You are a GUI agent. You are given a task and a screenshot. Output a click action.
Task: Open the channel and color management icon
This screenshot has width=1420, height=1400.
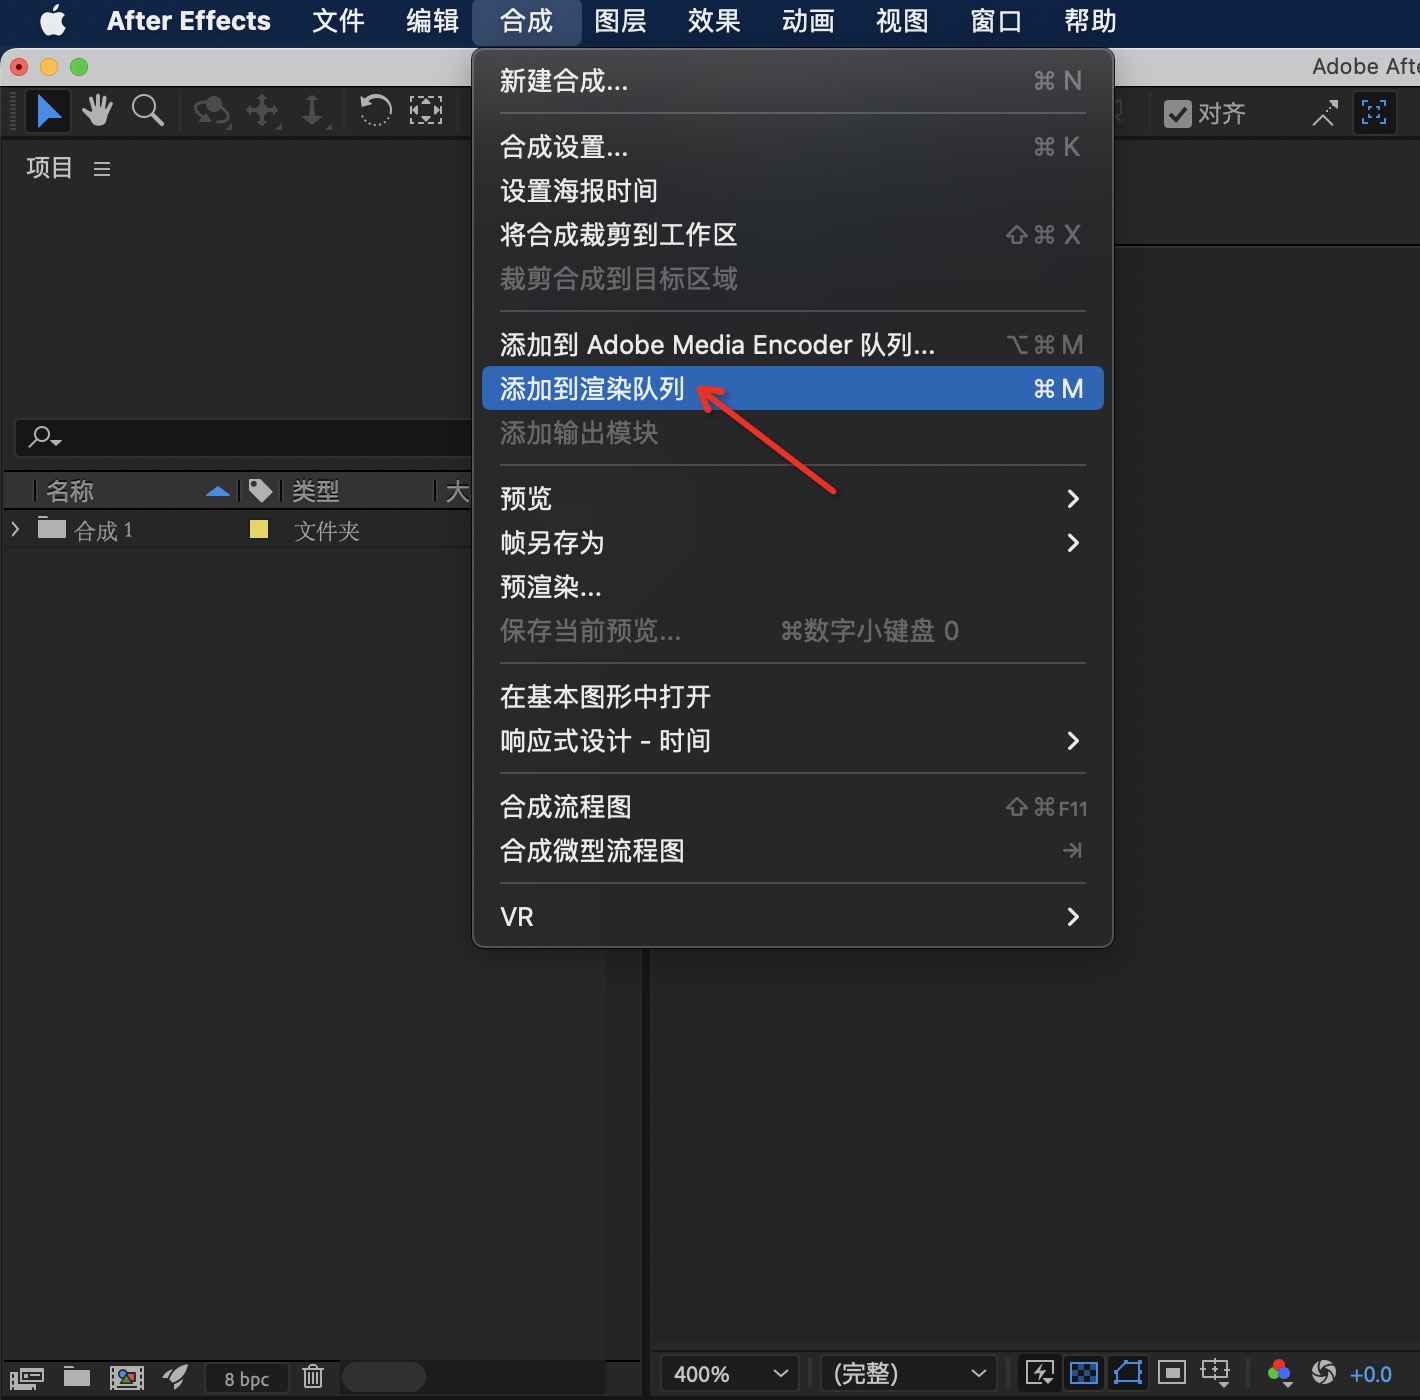click(x=1279, y=1372)
